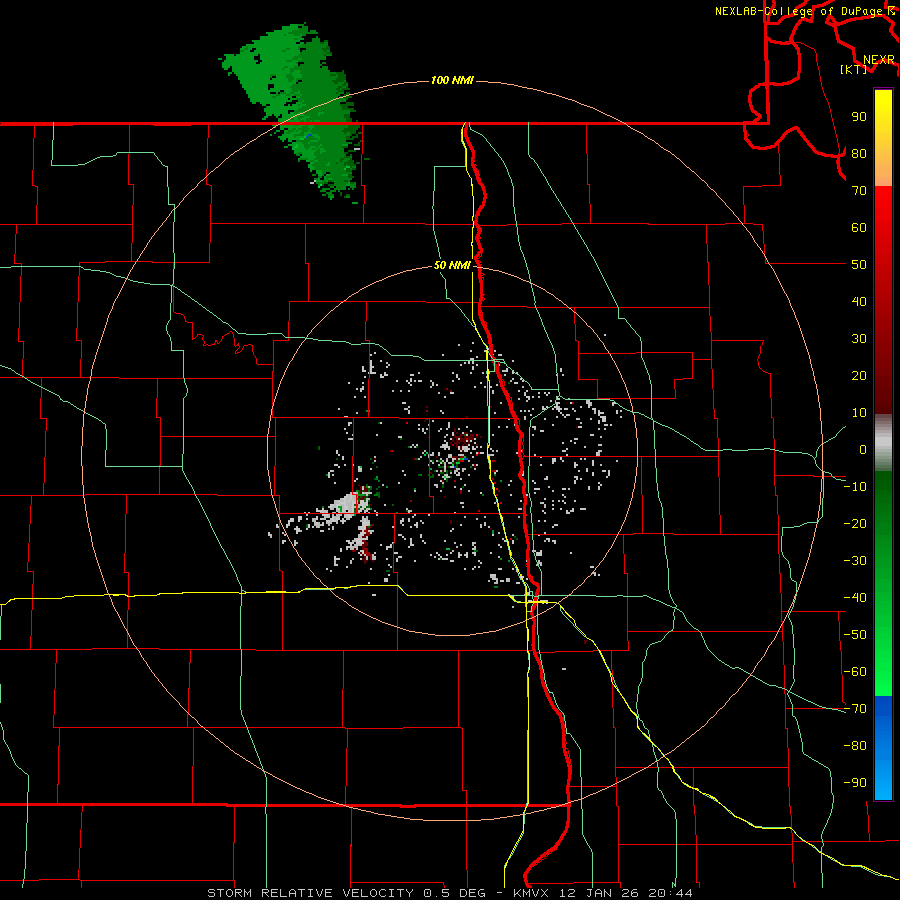Click the gray zero-velocity segment of color bar

883,443
